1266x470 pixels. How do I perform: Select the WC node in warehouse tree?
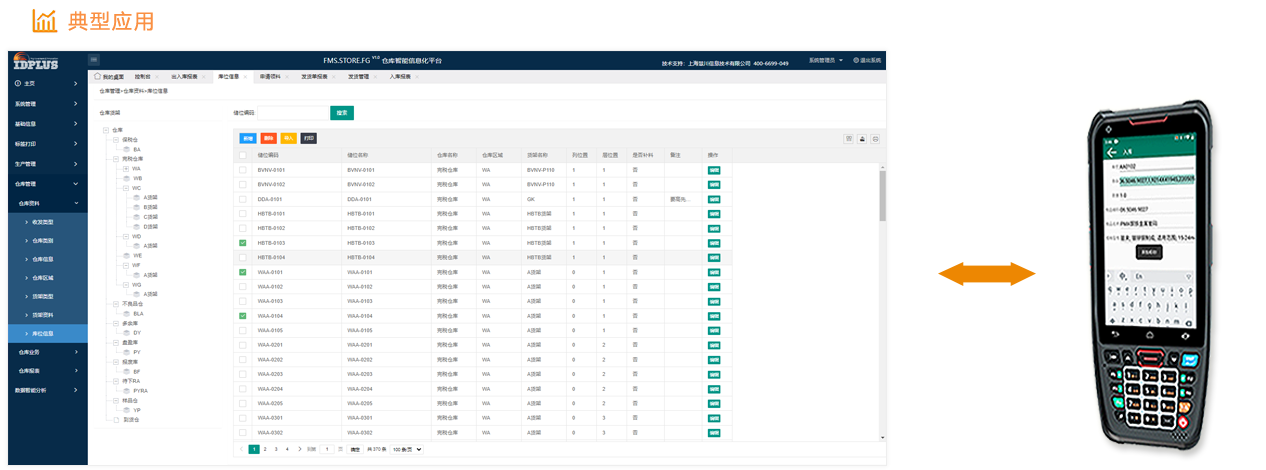coord(137,188)
